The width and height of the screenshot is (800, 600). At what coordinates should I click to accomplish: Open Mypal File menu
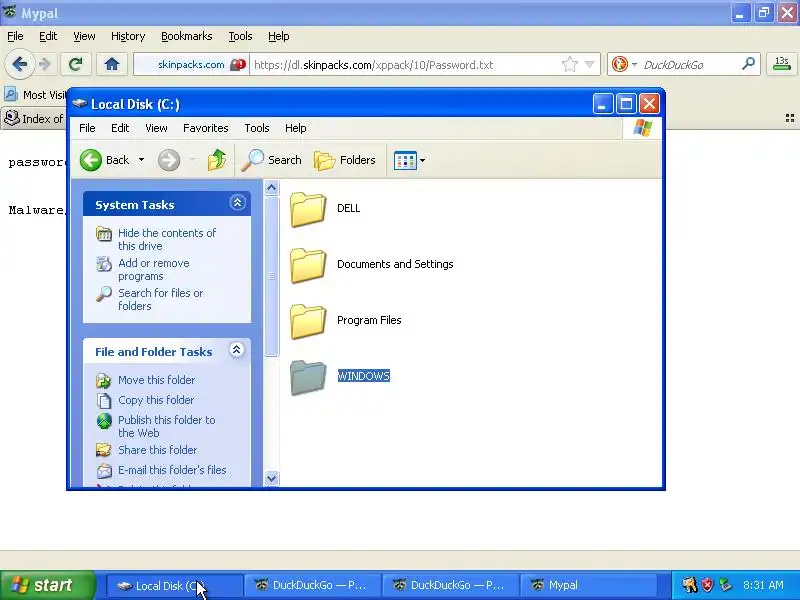(15, 36)
